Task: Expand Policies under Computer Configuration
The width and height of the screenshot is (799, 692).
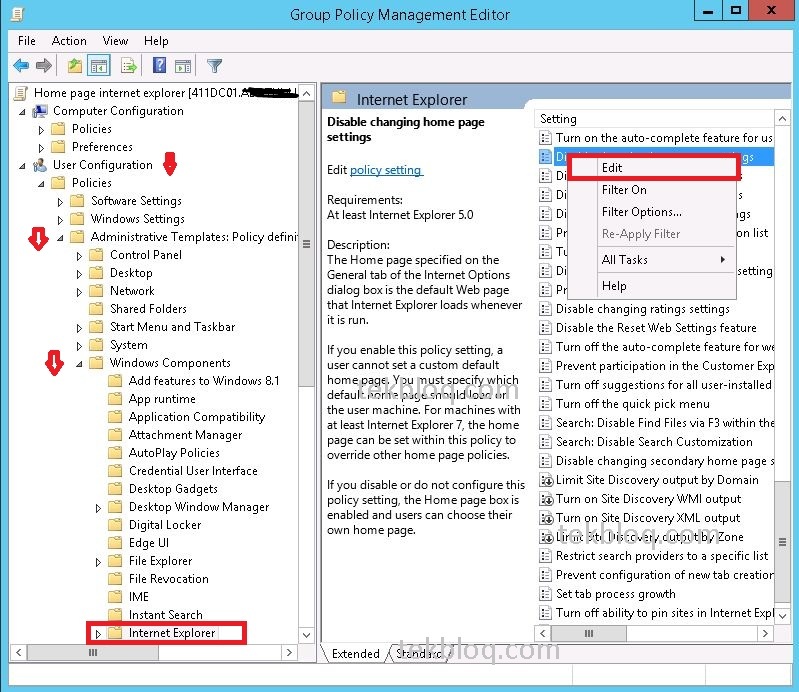Action: (41, 130)
